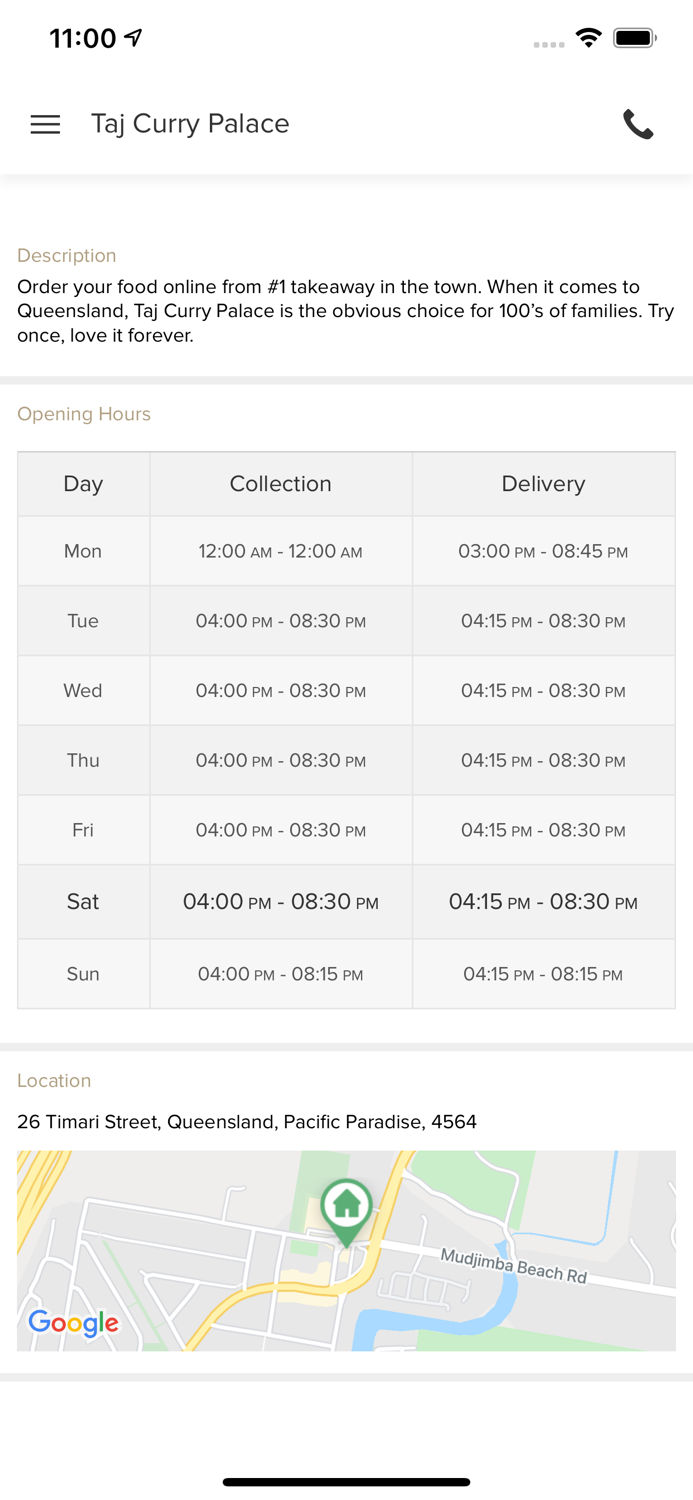This screenshot has height=1500, width=693.
Task: Tap the Google logo on map
Action: click(x=73, y=1323)
